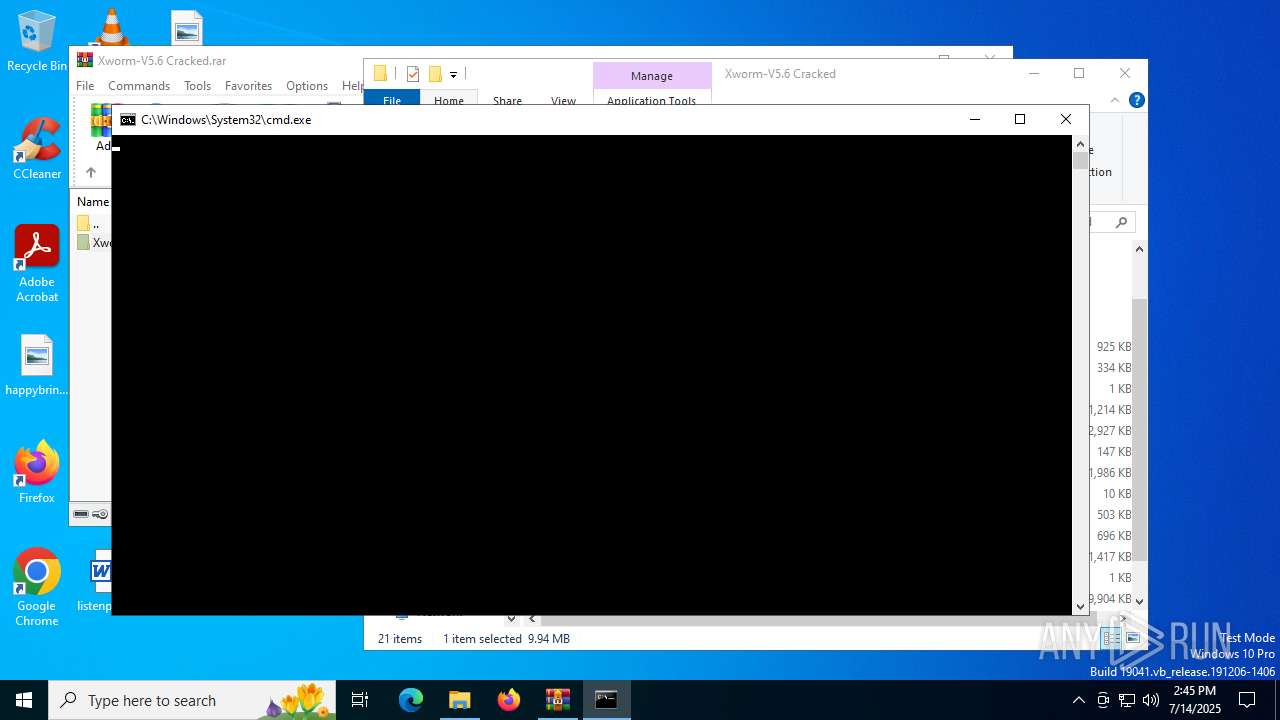Switch Explorer to large icons view

(x=1133, y=638)
